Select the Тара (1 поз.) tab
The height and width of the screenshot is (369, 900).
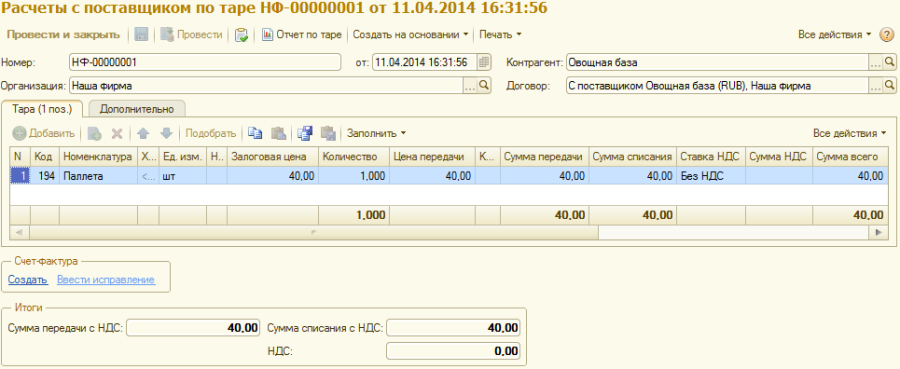click(42, 108)
